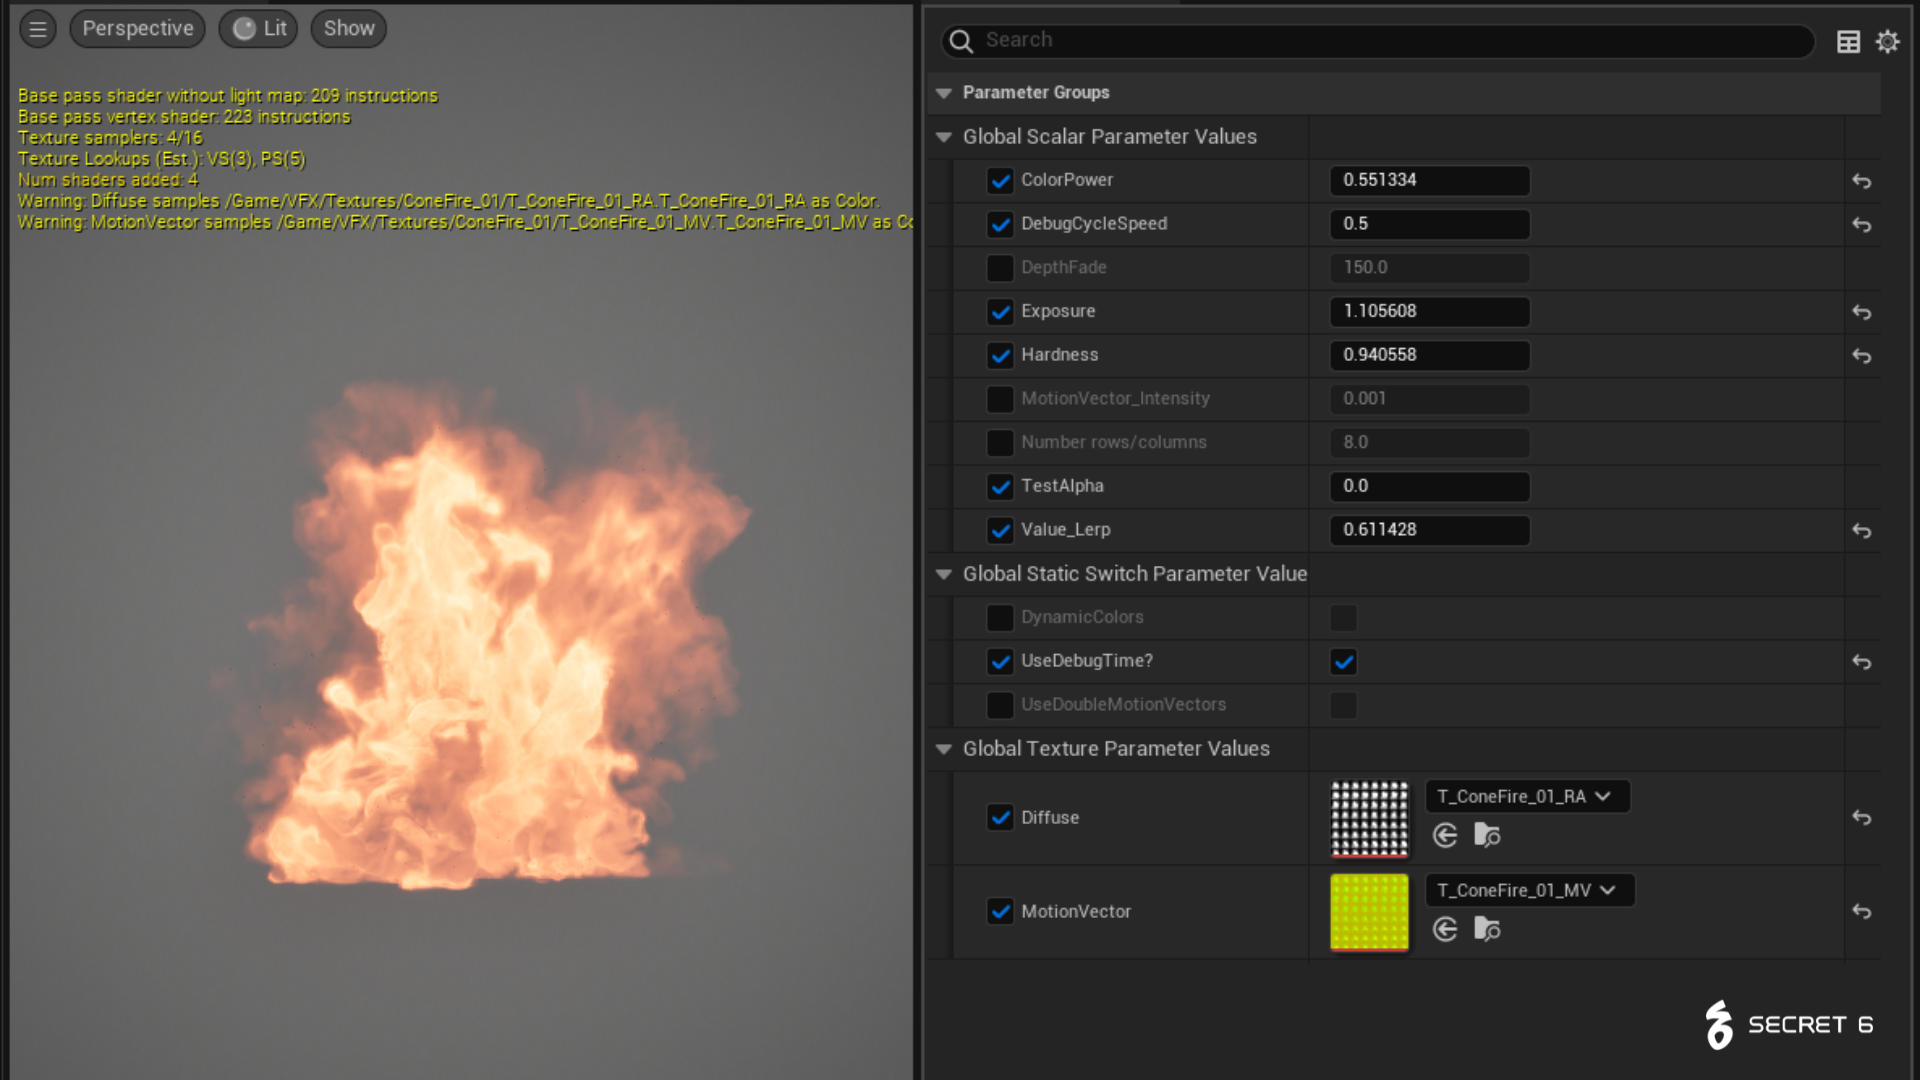Reset Hardness parameter with the revert arrow

[1861, 356]
